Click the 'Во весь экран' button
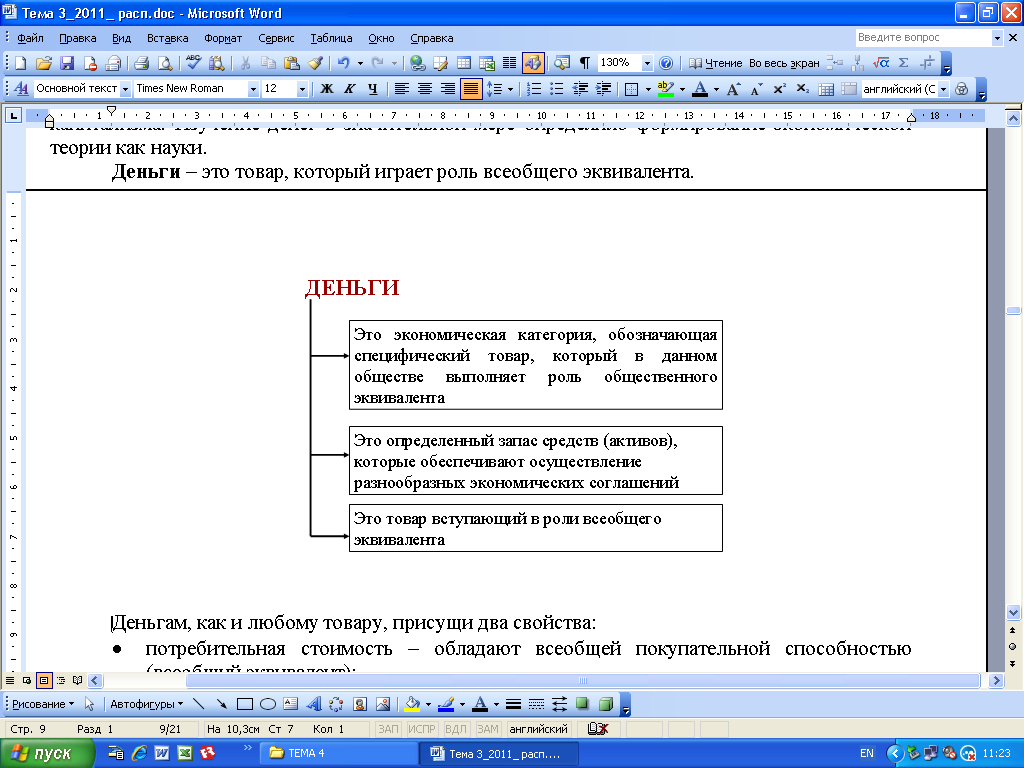The height and width of the screenshot is (768, 1024). coord(784,63)
